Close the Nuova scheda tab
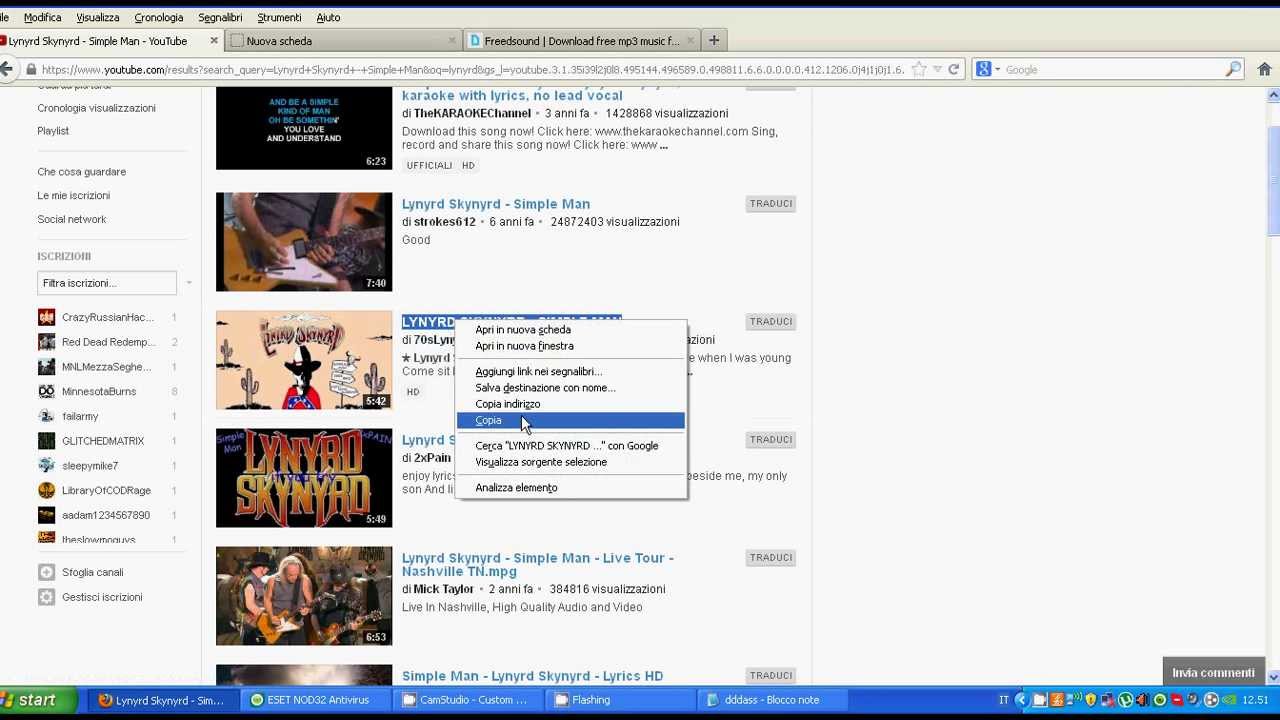 (452, 41)
